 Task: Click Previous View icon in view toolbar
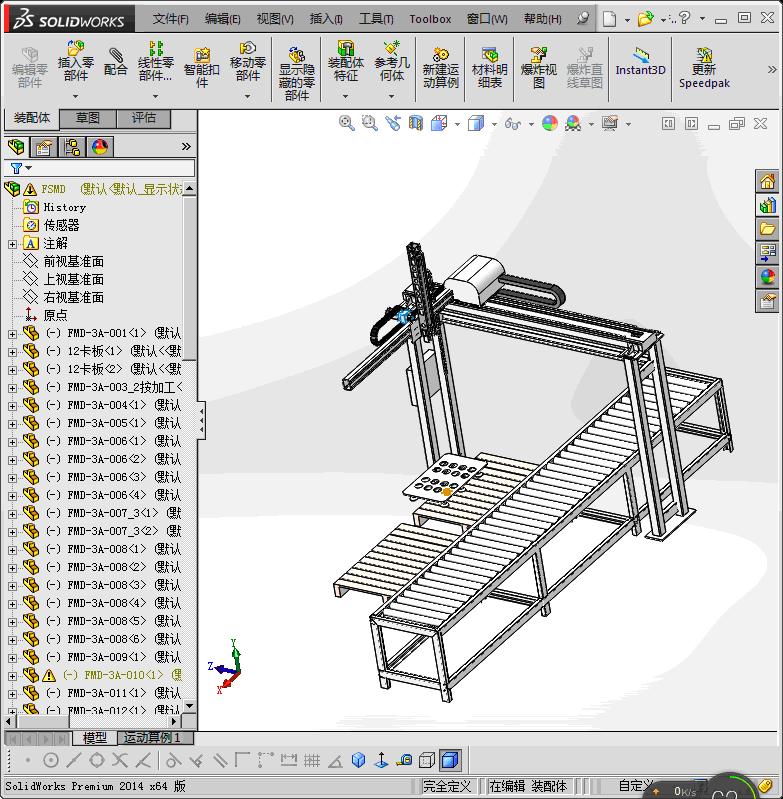392,123
